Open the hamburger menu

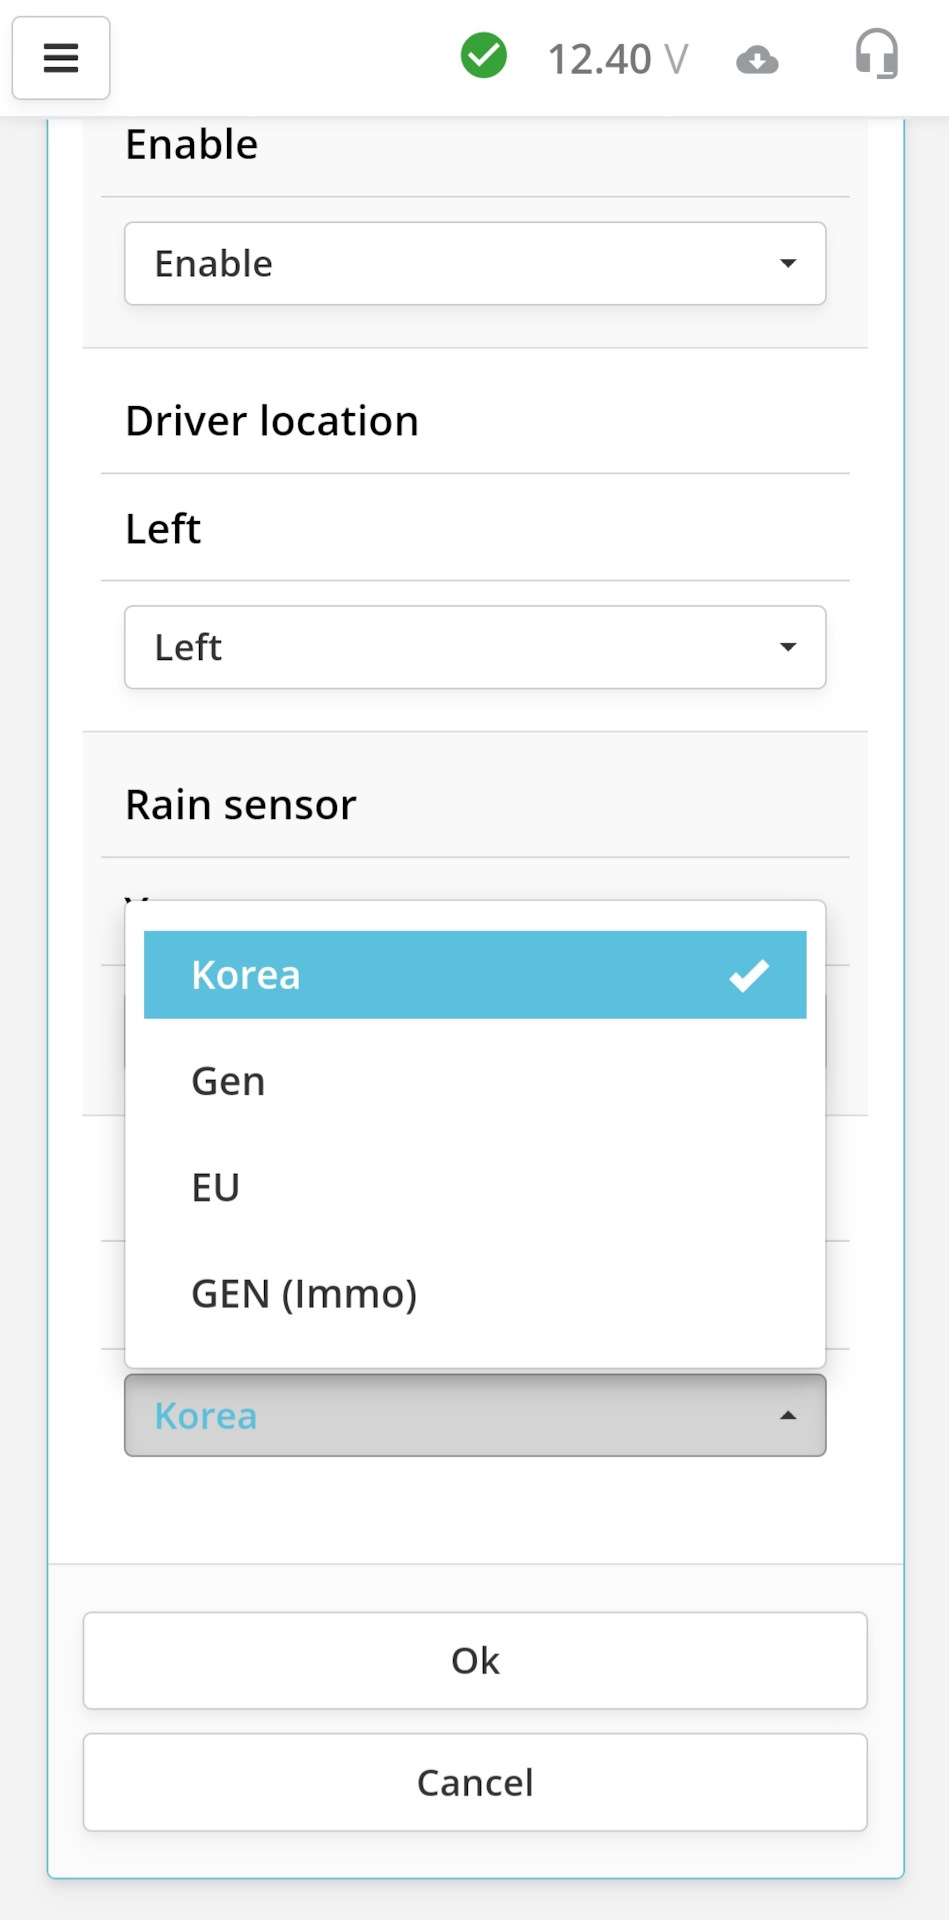point(61,58)
